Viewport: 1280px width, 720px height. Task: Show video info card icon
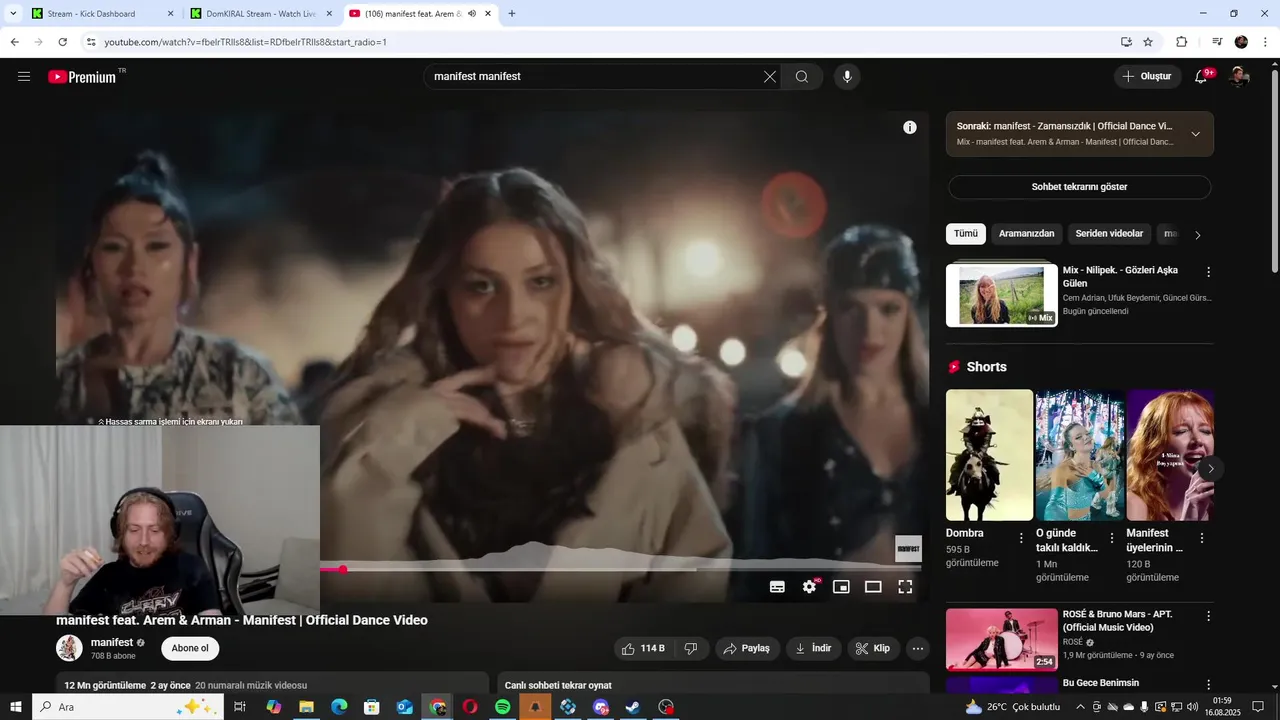point(910,127)
